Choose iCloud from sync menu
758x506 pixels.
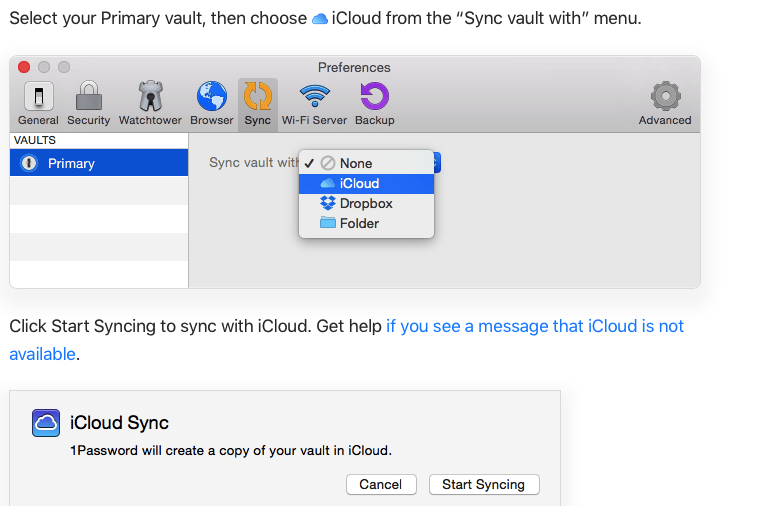tap(366, 184)
